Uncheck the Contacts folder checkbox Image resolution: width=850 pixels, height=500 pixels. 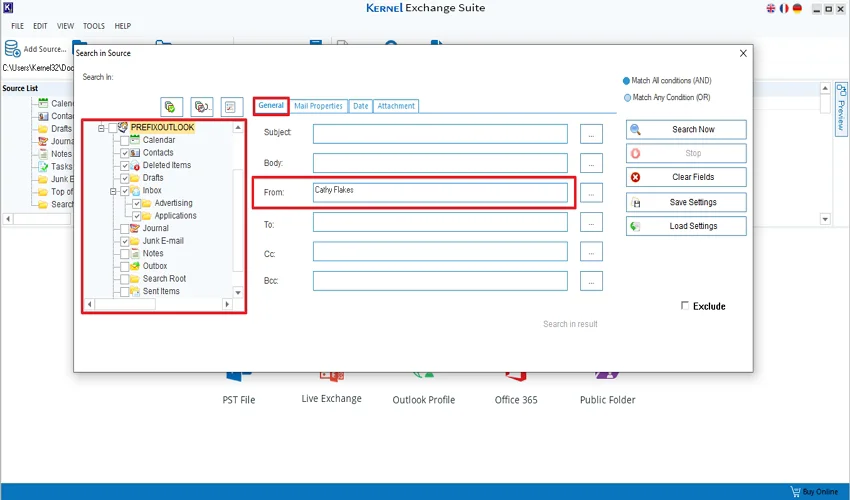[x=125, y=153]
